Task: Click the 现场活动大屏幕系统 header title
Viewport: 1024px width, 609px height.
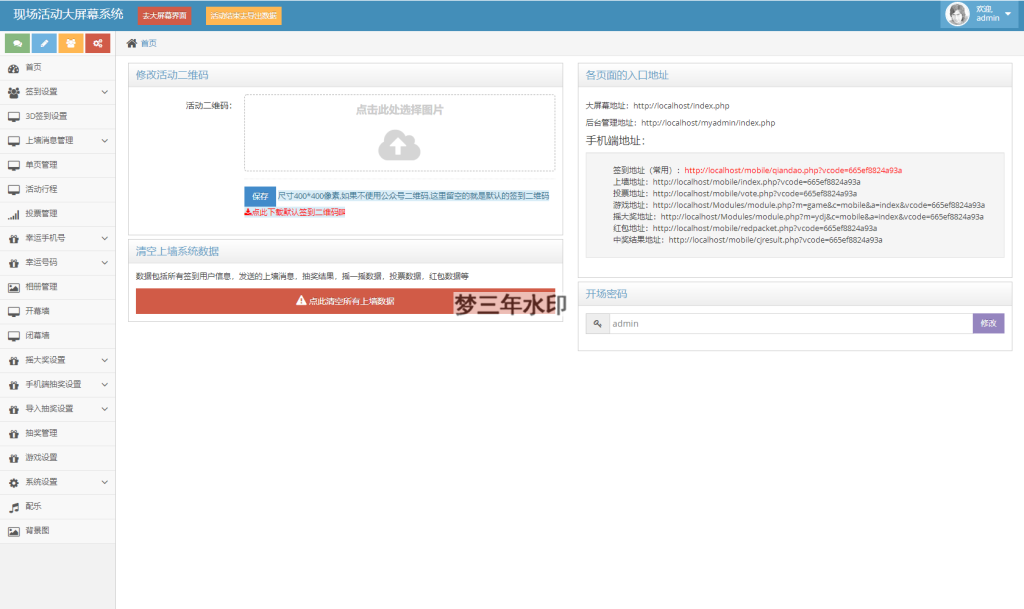Action: pos(69,14)
